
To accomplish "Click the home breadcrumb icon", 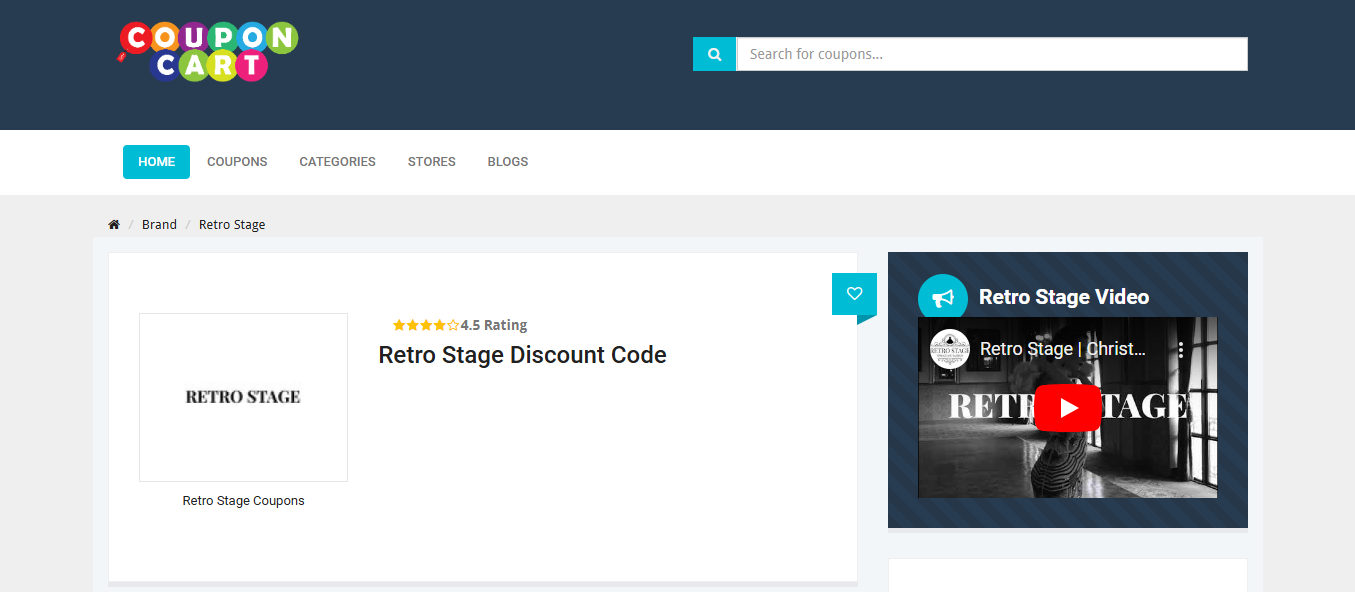I will (x=114, y=225).
